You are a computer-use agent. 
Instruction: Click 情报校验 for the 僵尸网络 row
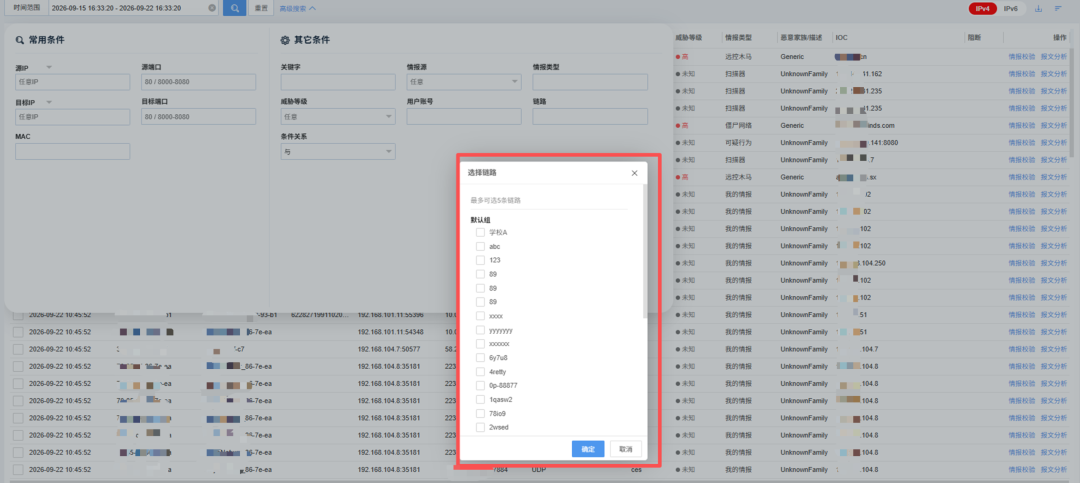[1021, 125]
